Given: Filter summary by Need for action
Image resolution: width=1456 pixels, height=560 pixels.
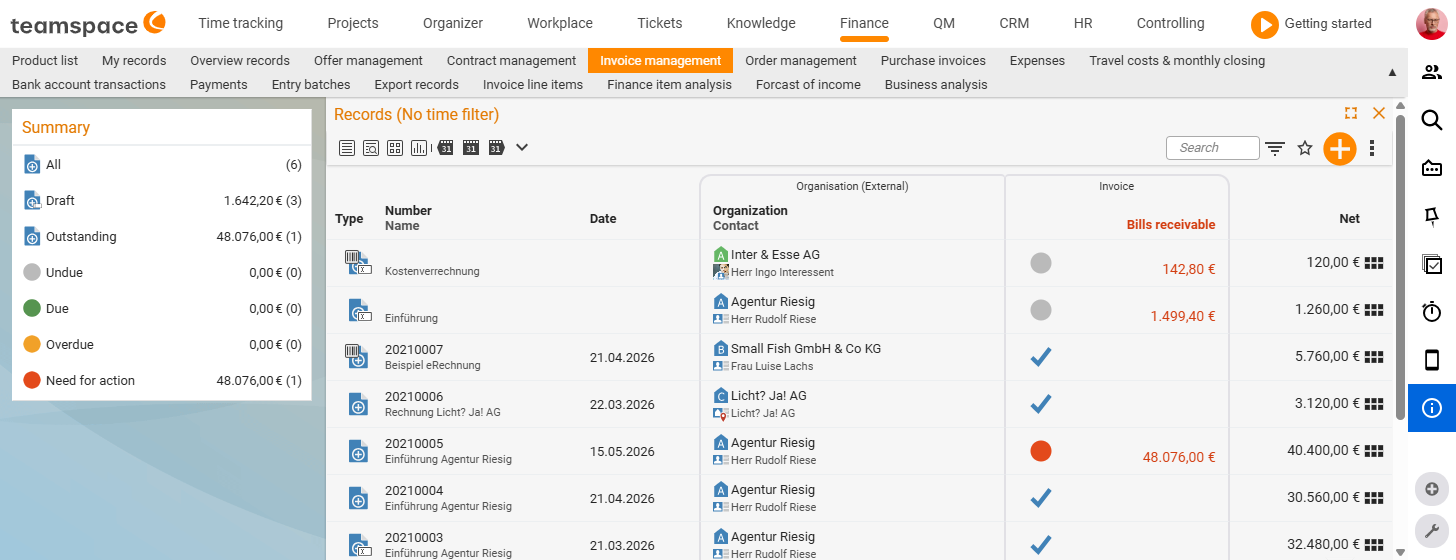Looking at the screenshot, I should pyautogui.click(x=162, y=381).
